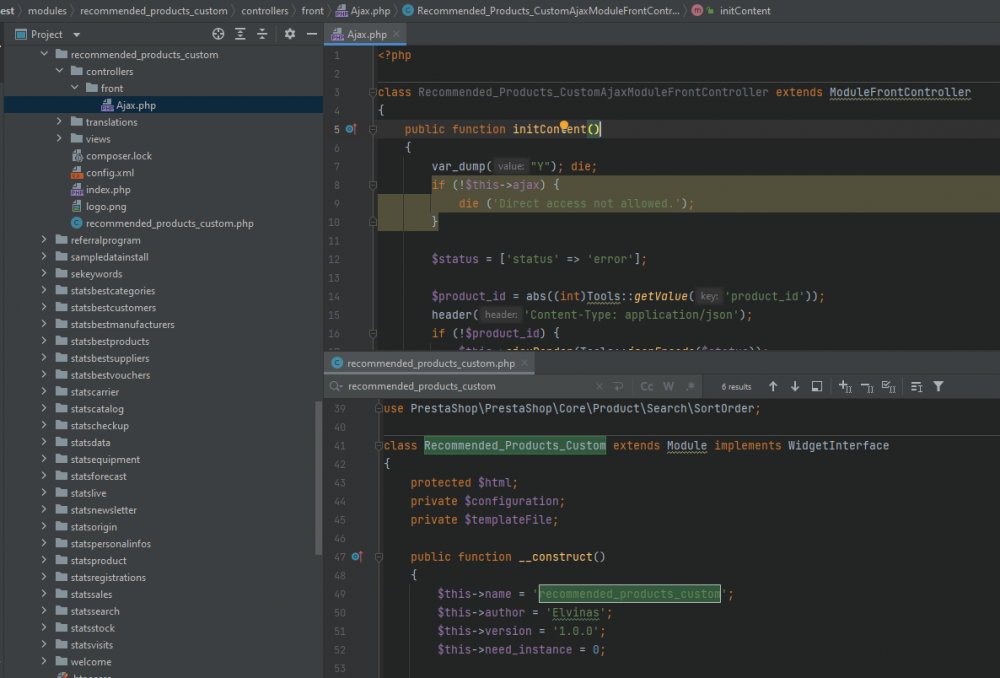
Task: Go to previous search occurrence arrow
Action: 773,386
